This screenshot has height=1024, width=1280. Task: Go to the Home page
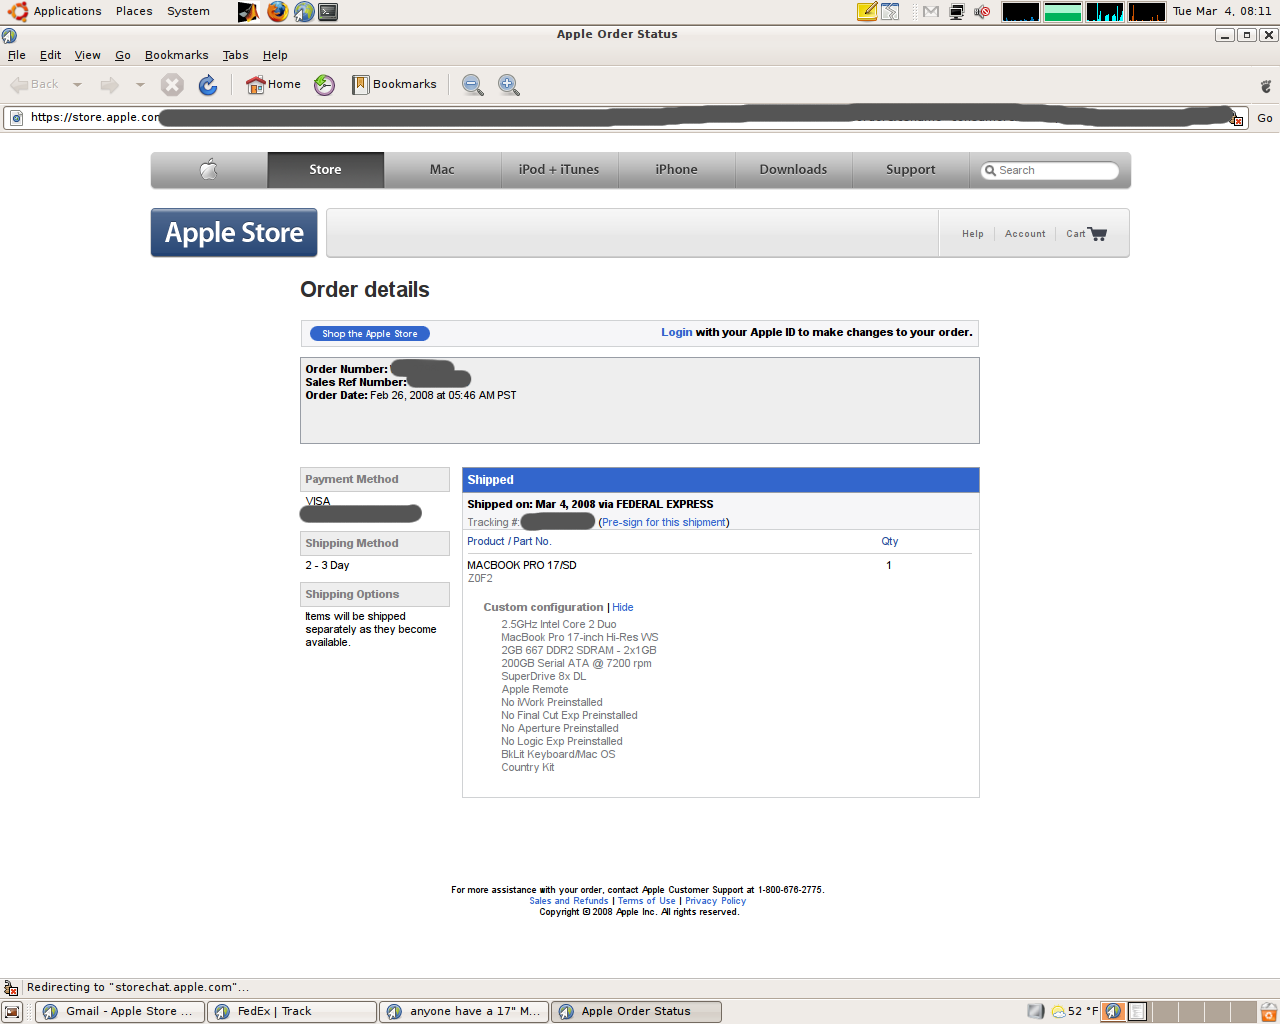[273, 85]
